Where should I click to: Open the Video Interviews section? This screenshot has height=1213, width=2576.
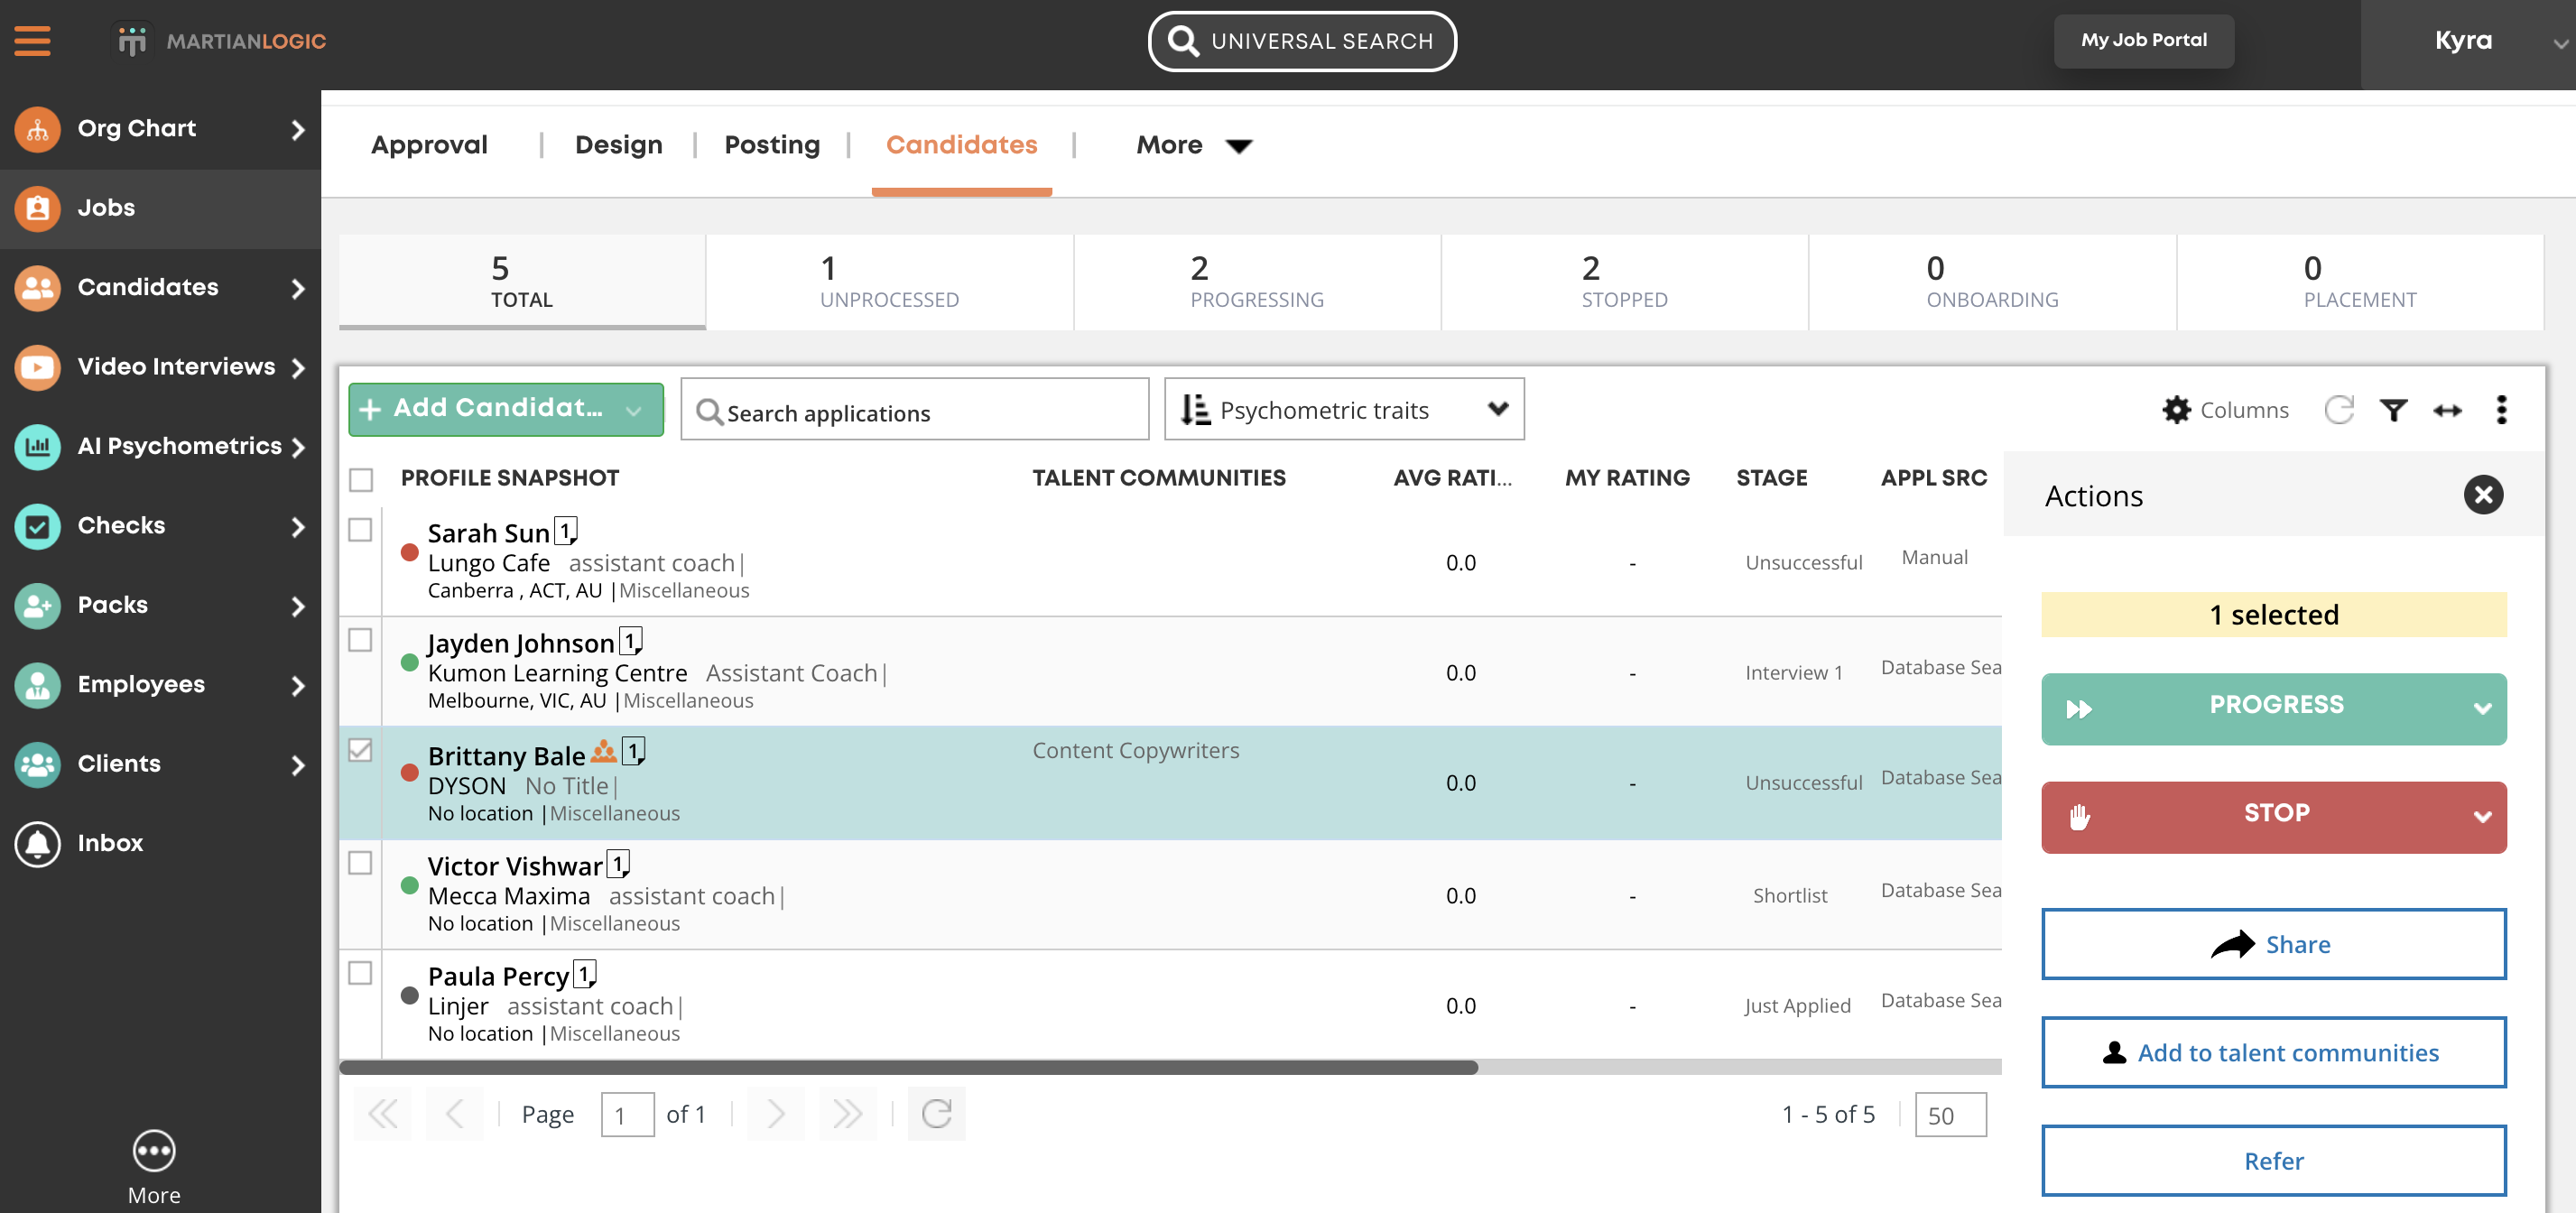tap(175, 366)
